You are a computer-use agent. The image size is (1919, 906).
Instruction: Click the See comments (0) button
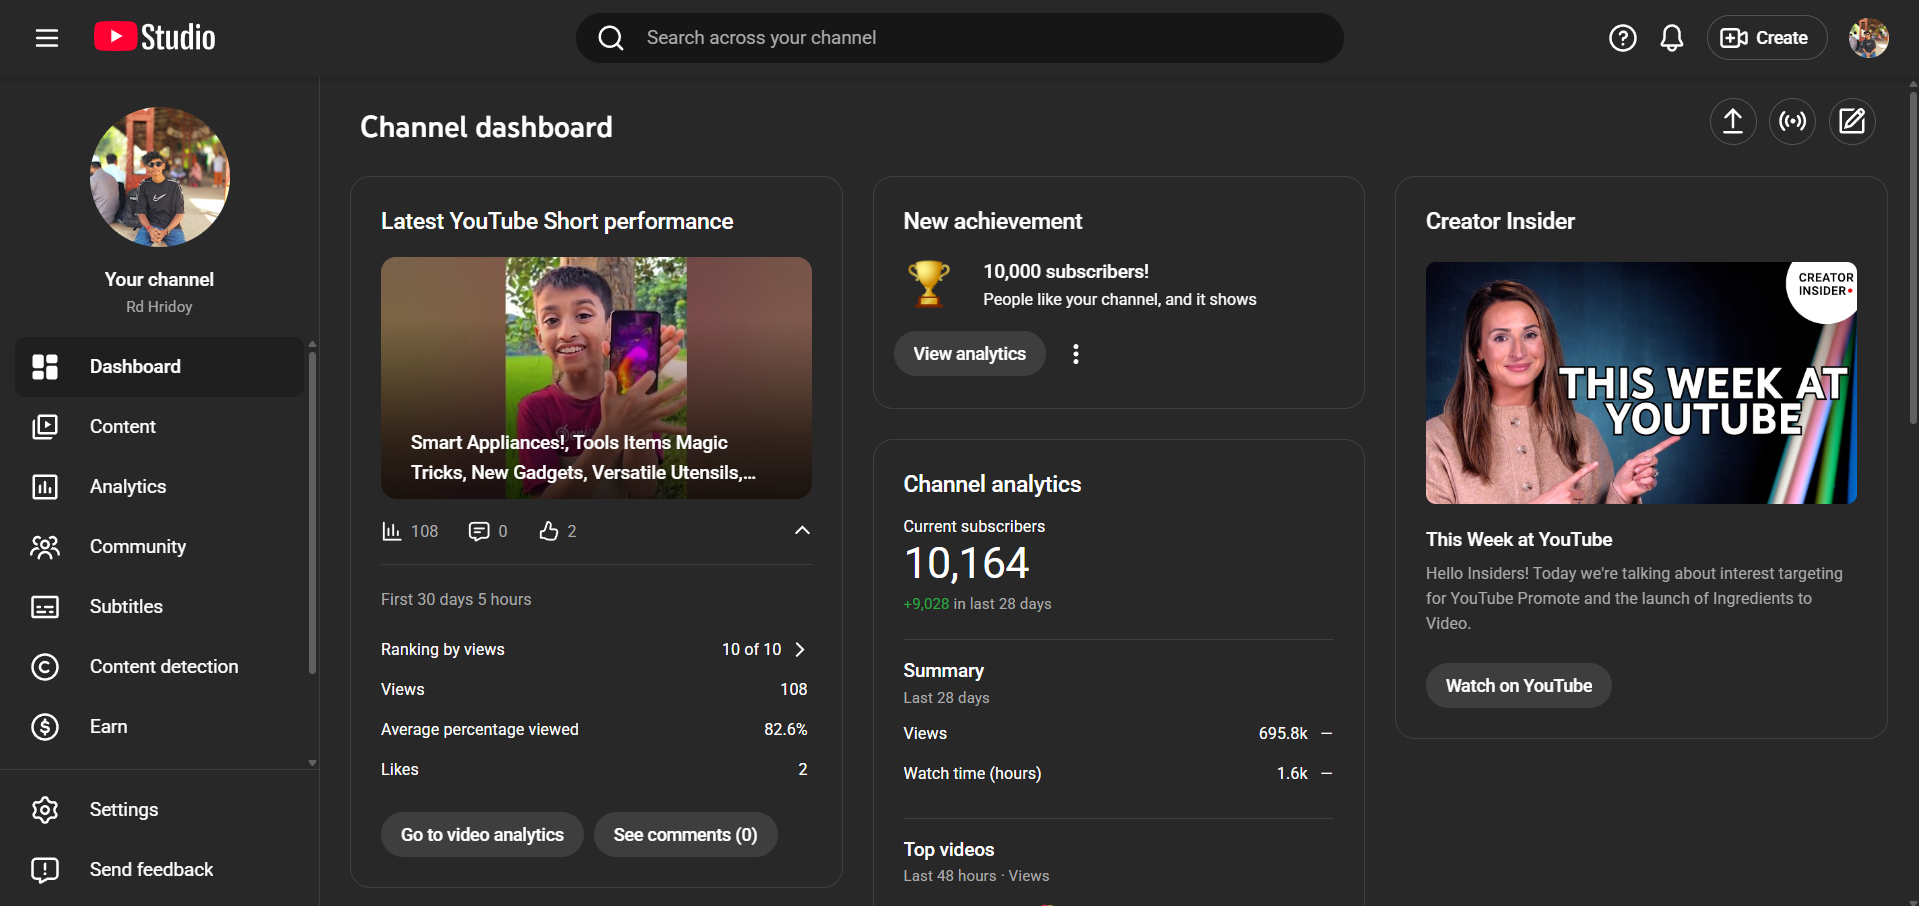[685, 835]
